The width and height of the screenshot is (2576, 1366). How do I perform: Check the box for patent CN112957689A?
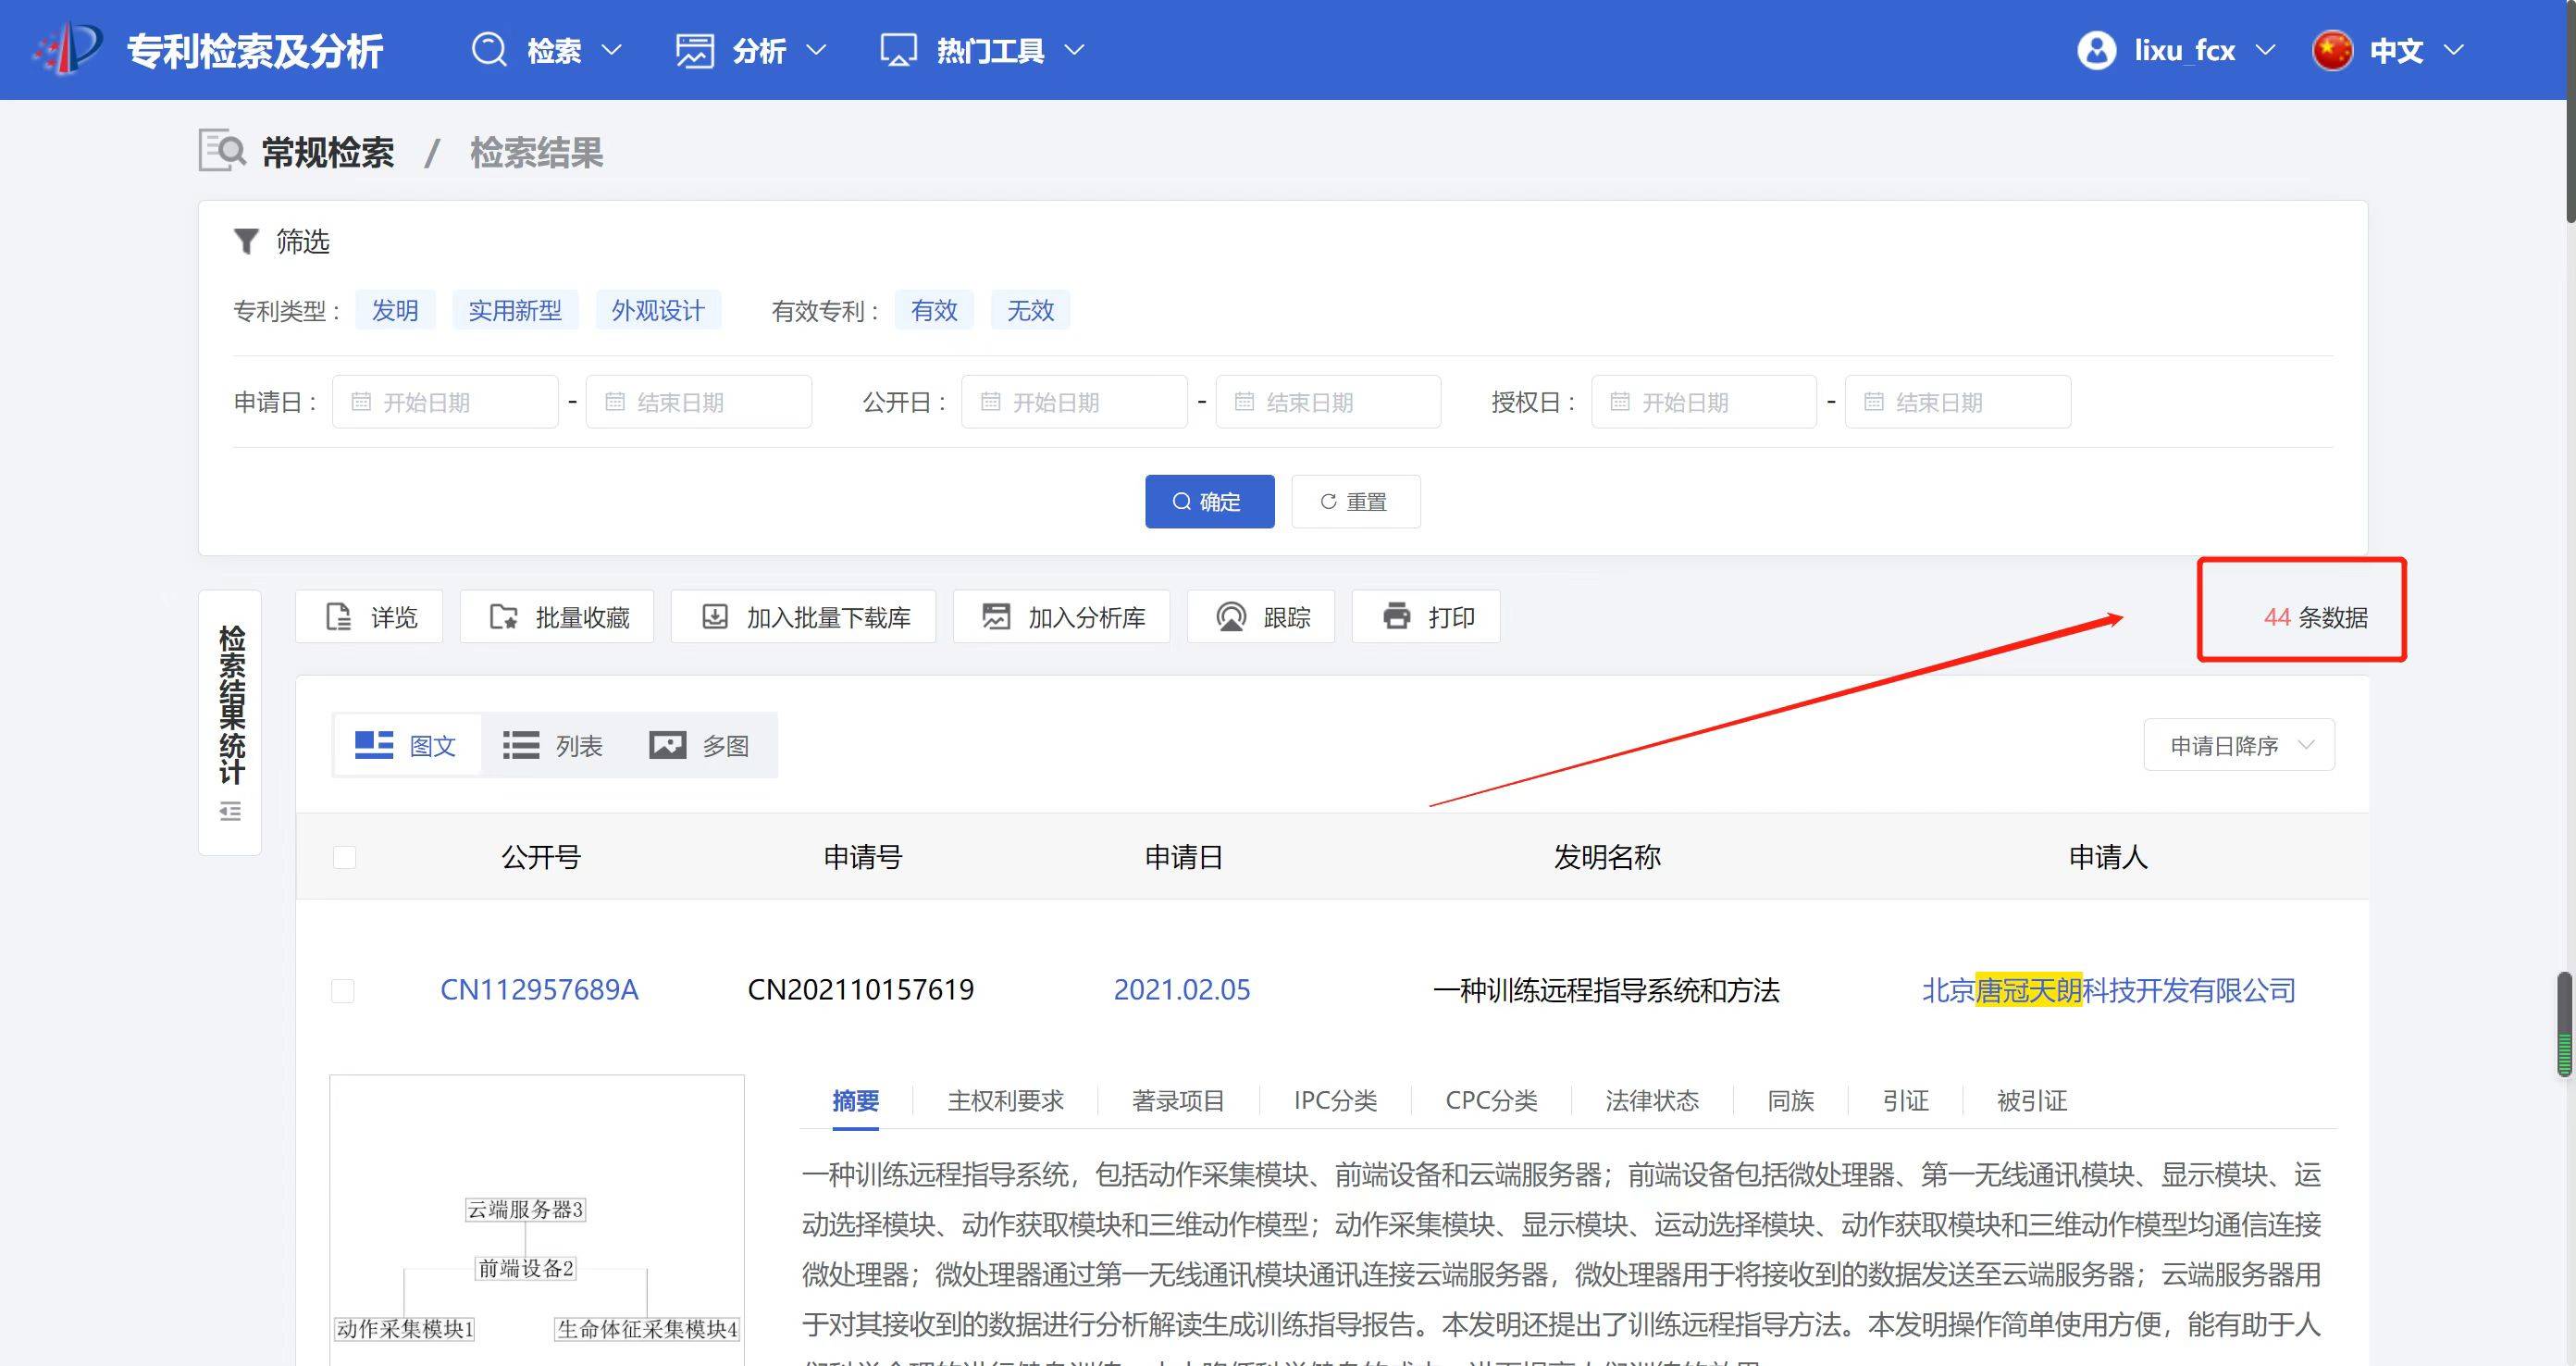(343, 991)
